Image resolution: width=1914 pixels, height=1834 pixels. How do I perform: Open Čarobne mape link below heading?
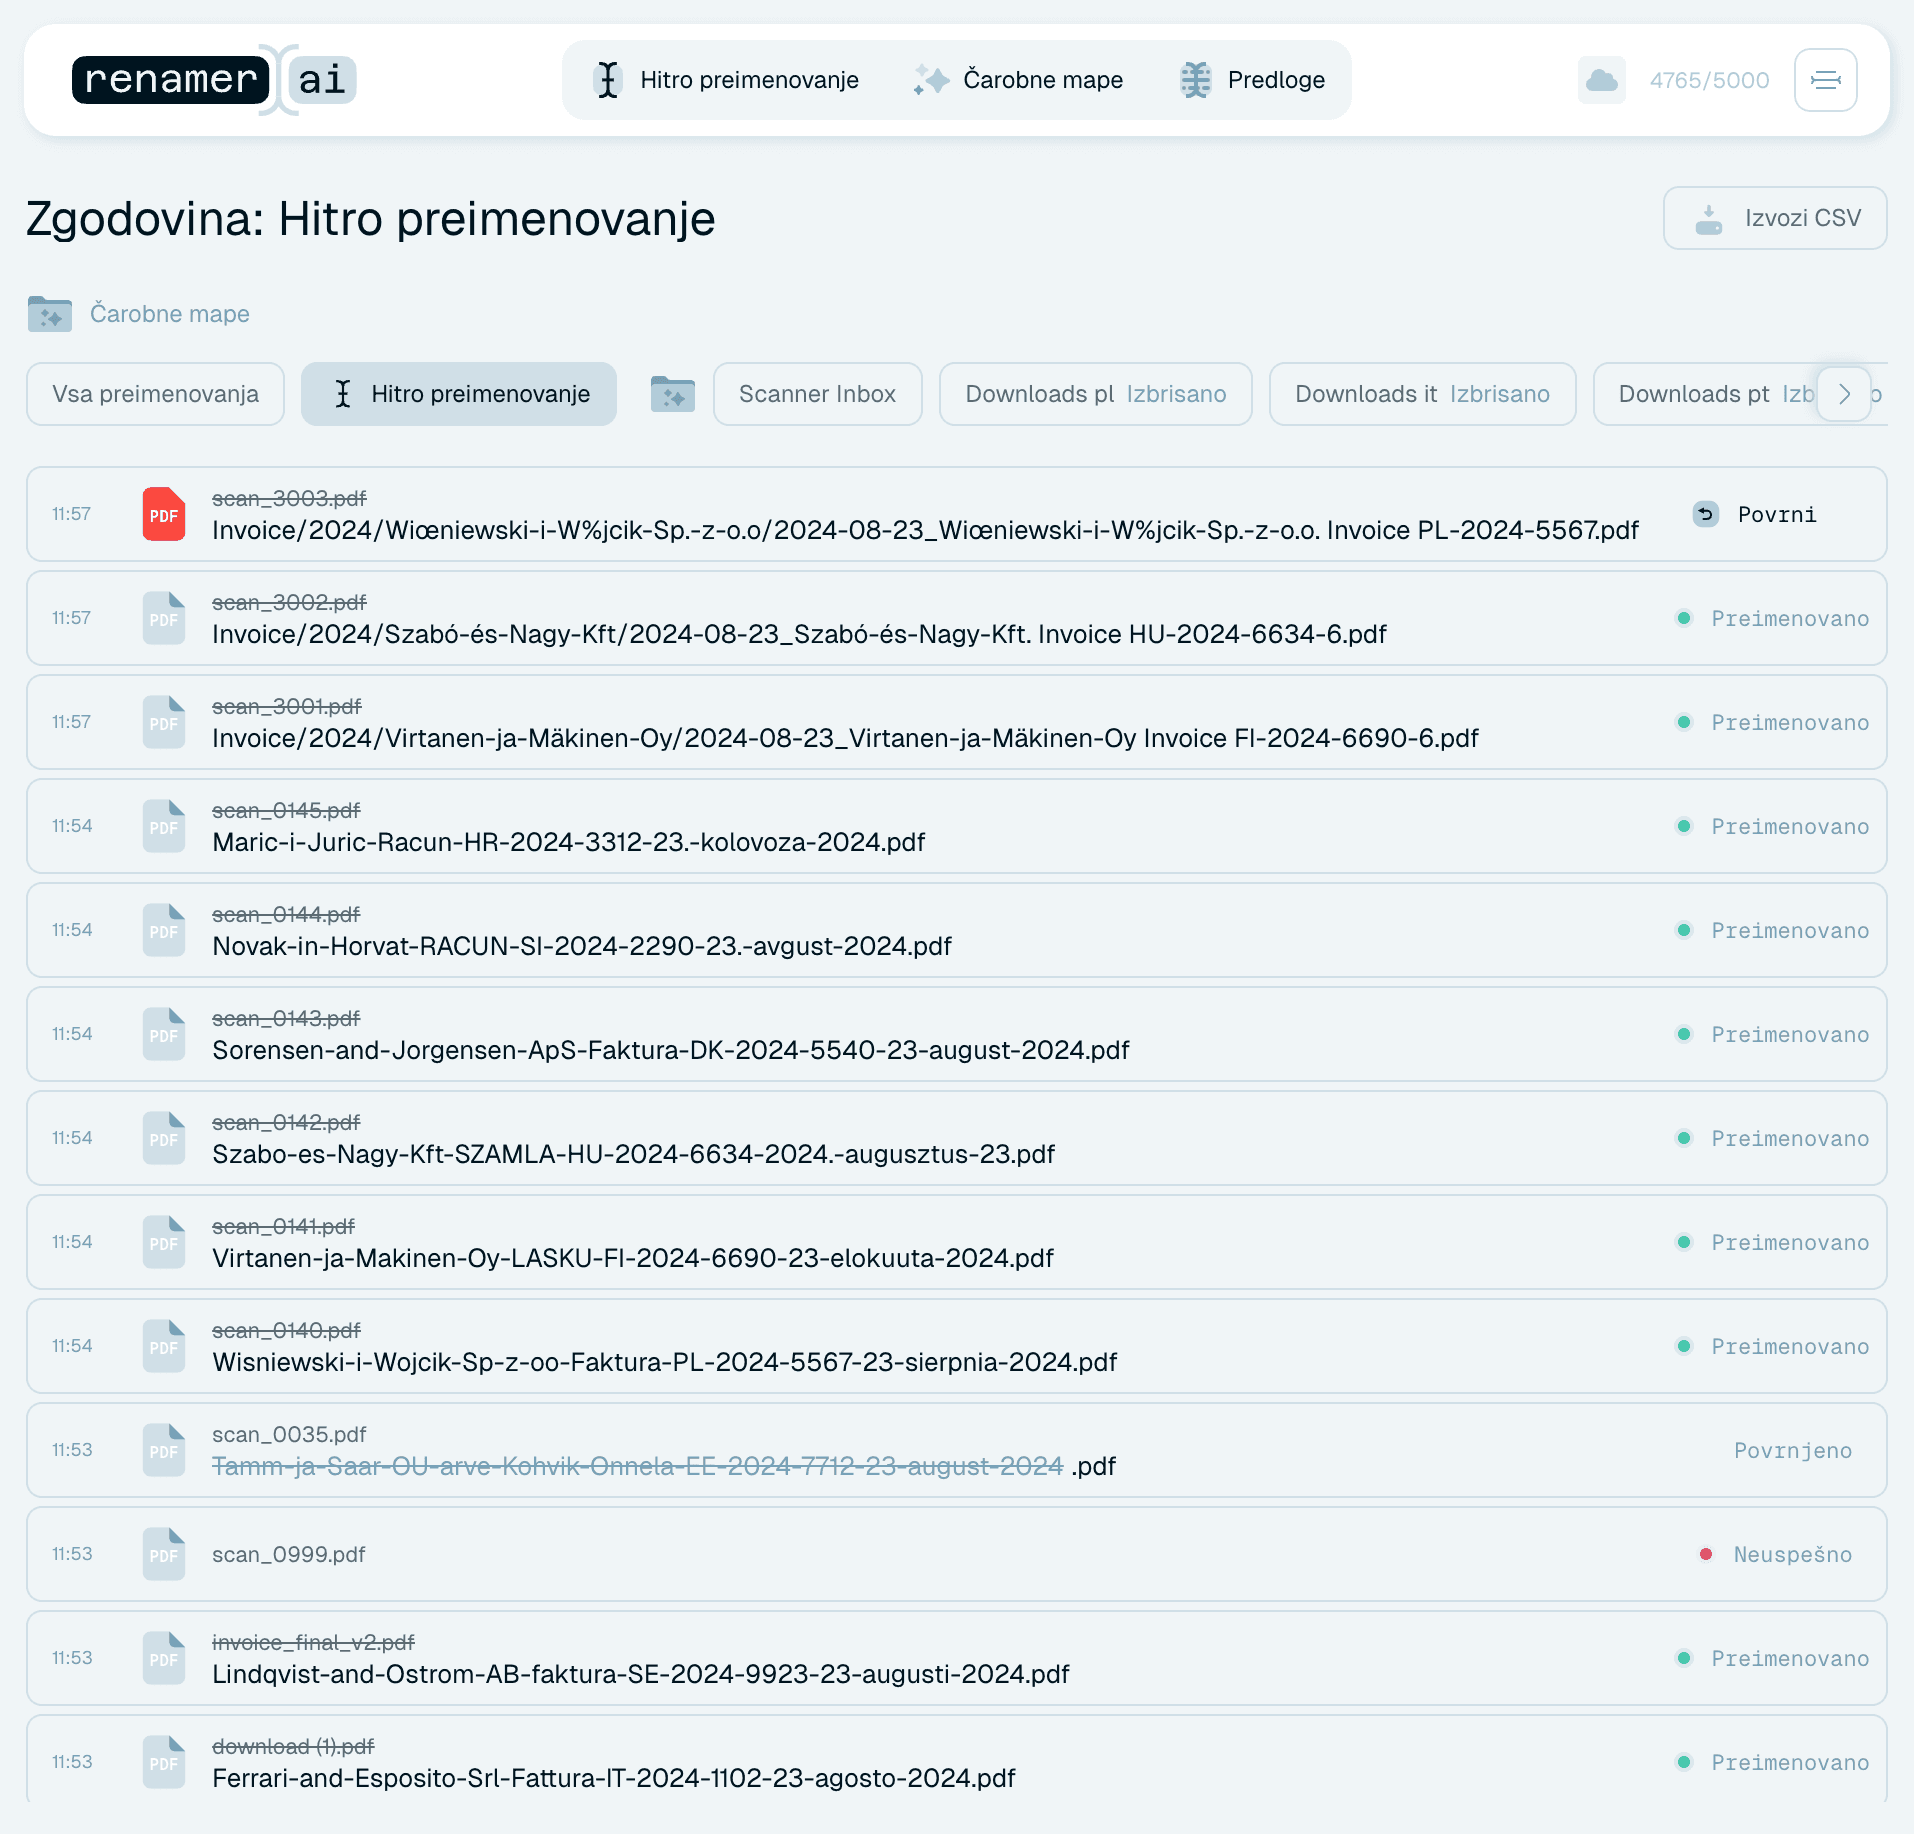[x=170, y=314]
